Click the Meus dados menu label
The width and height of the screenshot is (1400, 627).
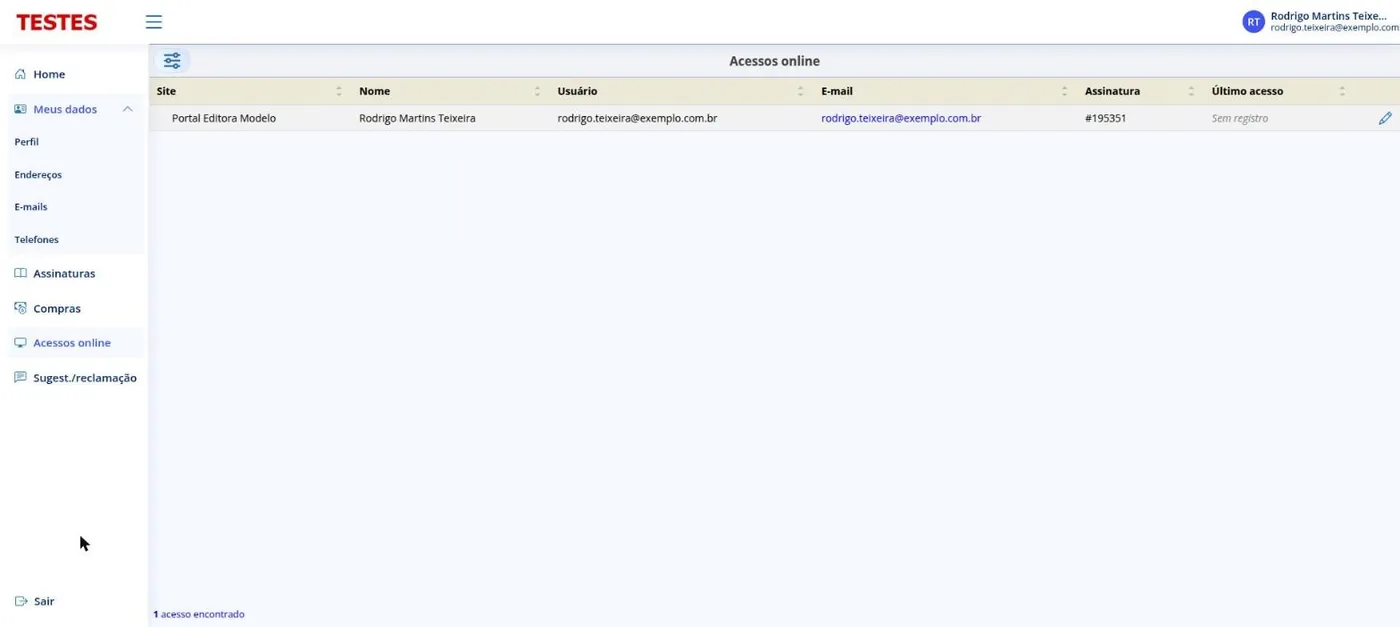(65, 109)
